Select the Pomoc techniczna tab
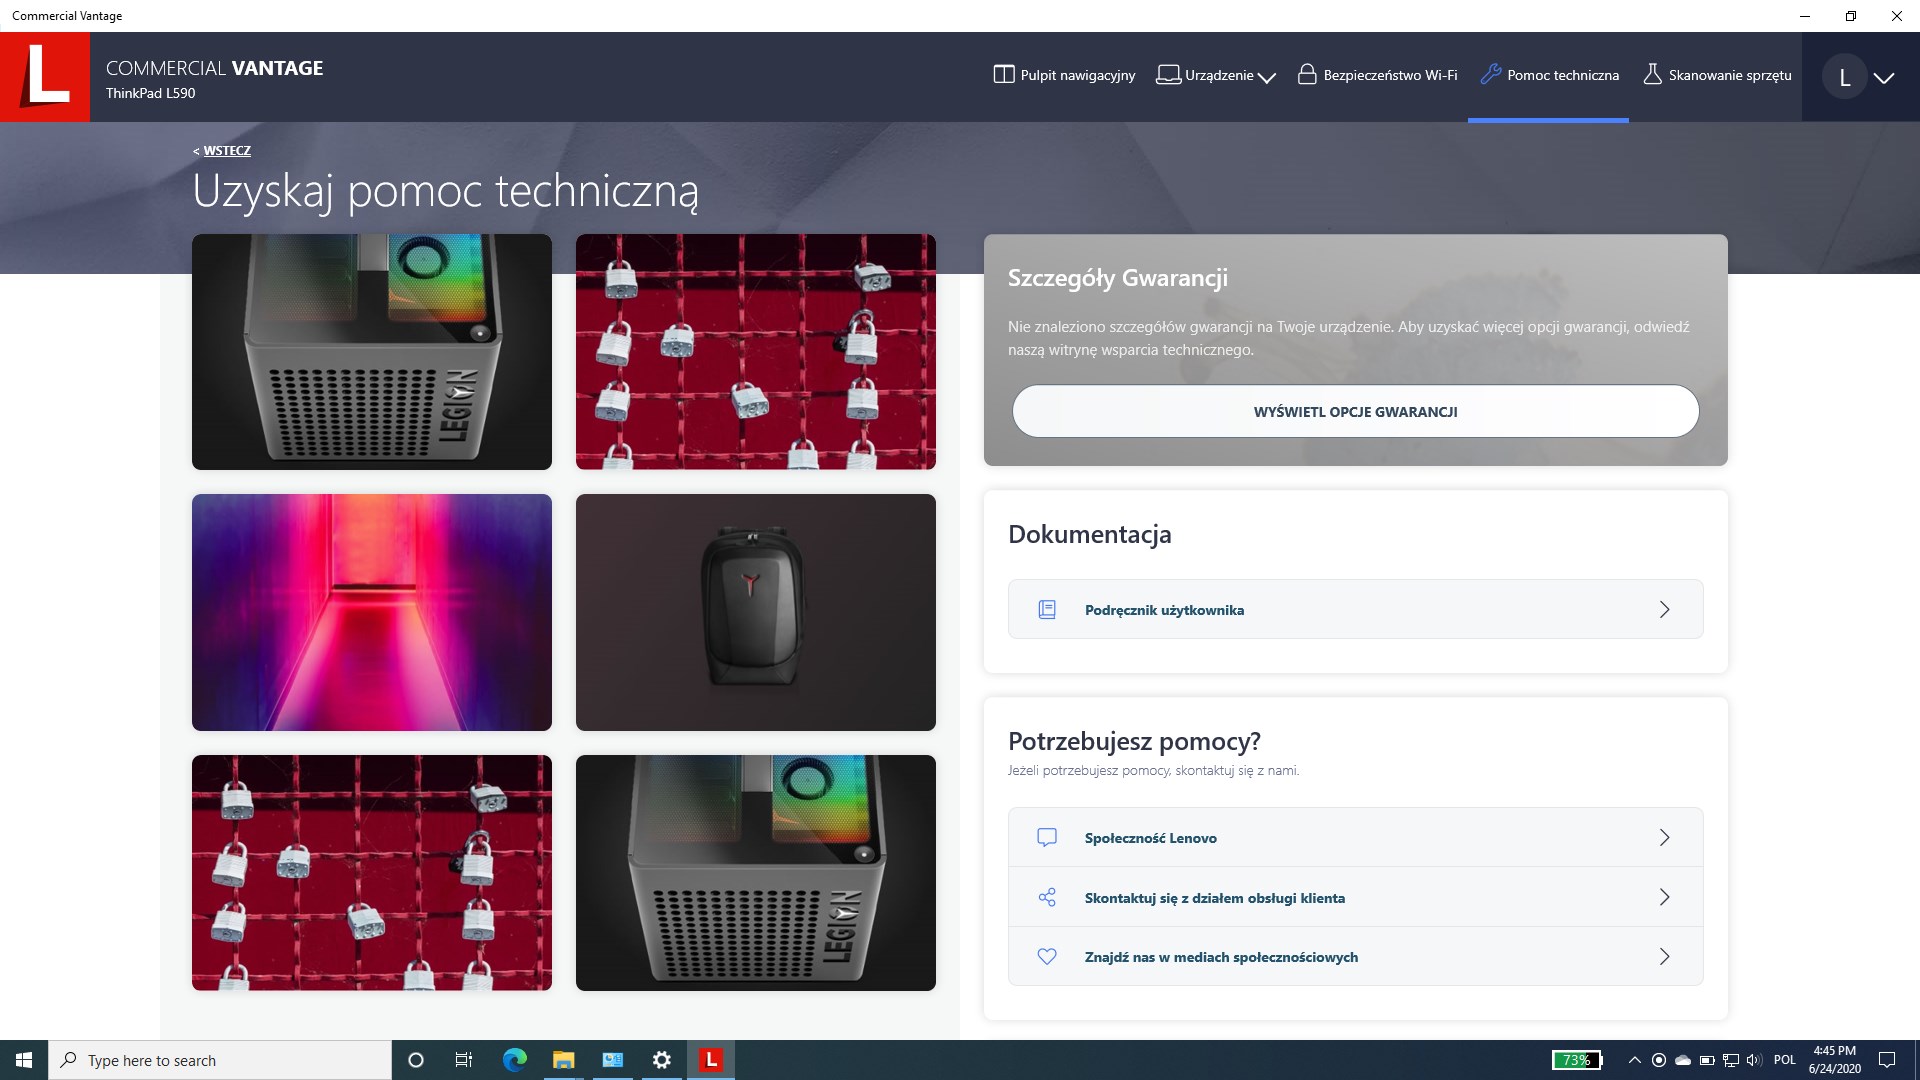The width and height of the screenshot is (1920, 1080). [1549, 75]
